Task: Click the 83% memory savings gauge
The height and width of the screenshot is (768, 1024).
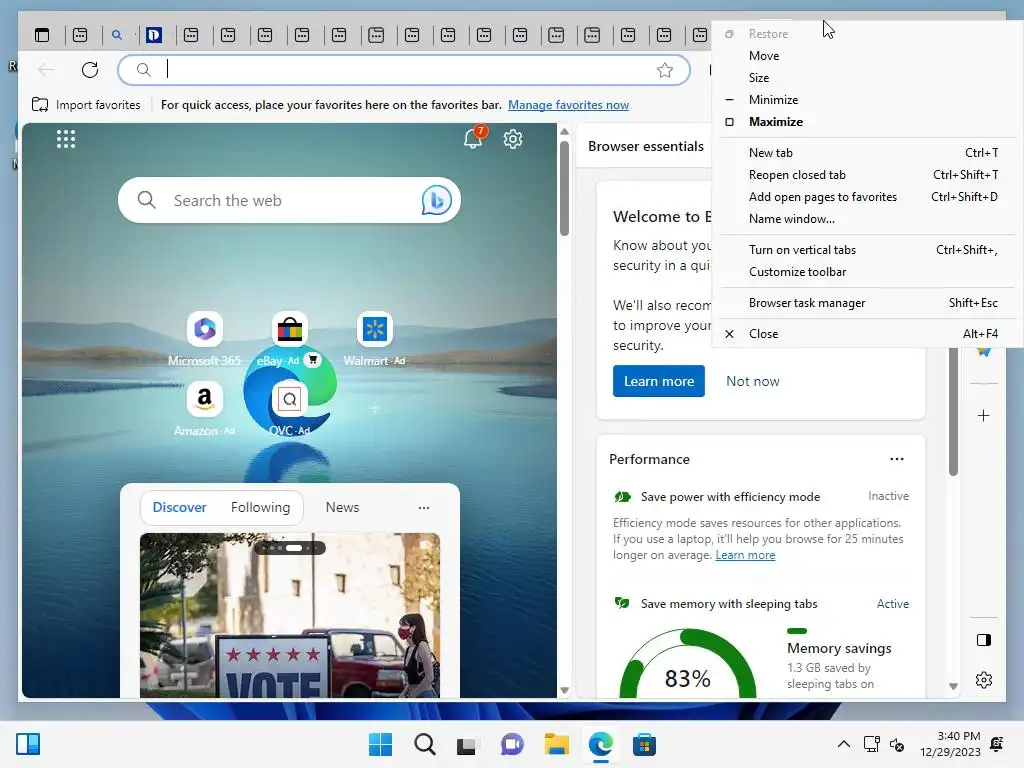Action: (688, 663)
